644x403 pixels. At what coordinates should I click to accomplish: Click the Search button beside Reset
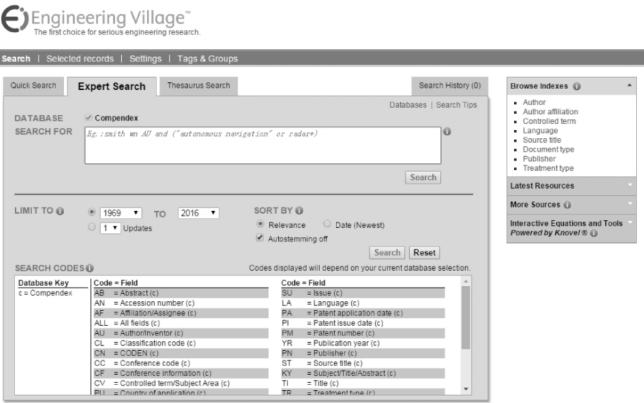pos(387,253)
